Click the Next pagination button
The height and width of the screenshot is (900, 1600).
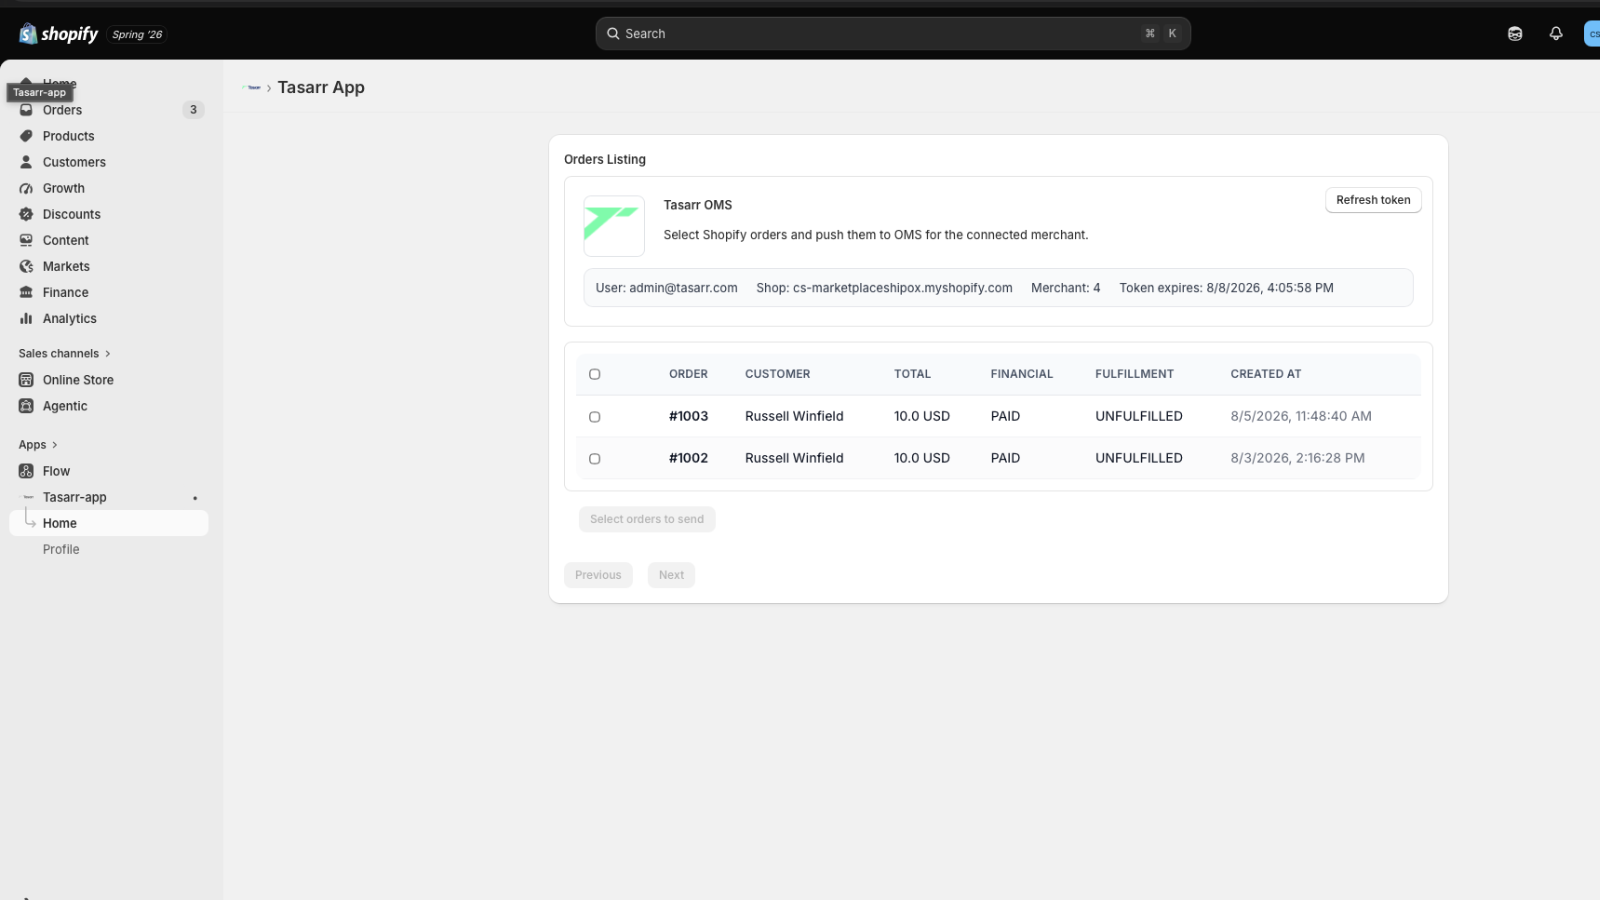click(x=671, y=575)
